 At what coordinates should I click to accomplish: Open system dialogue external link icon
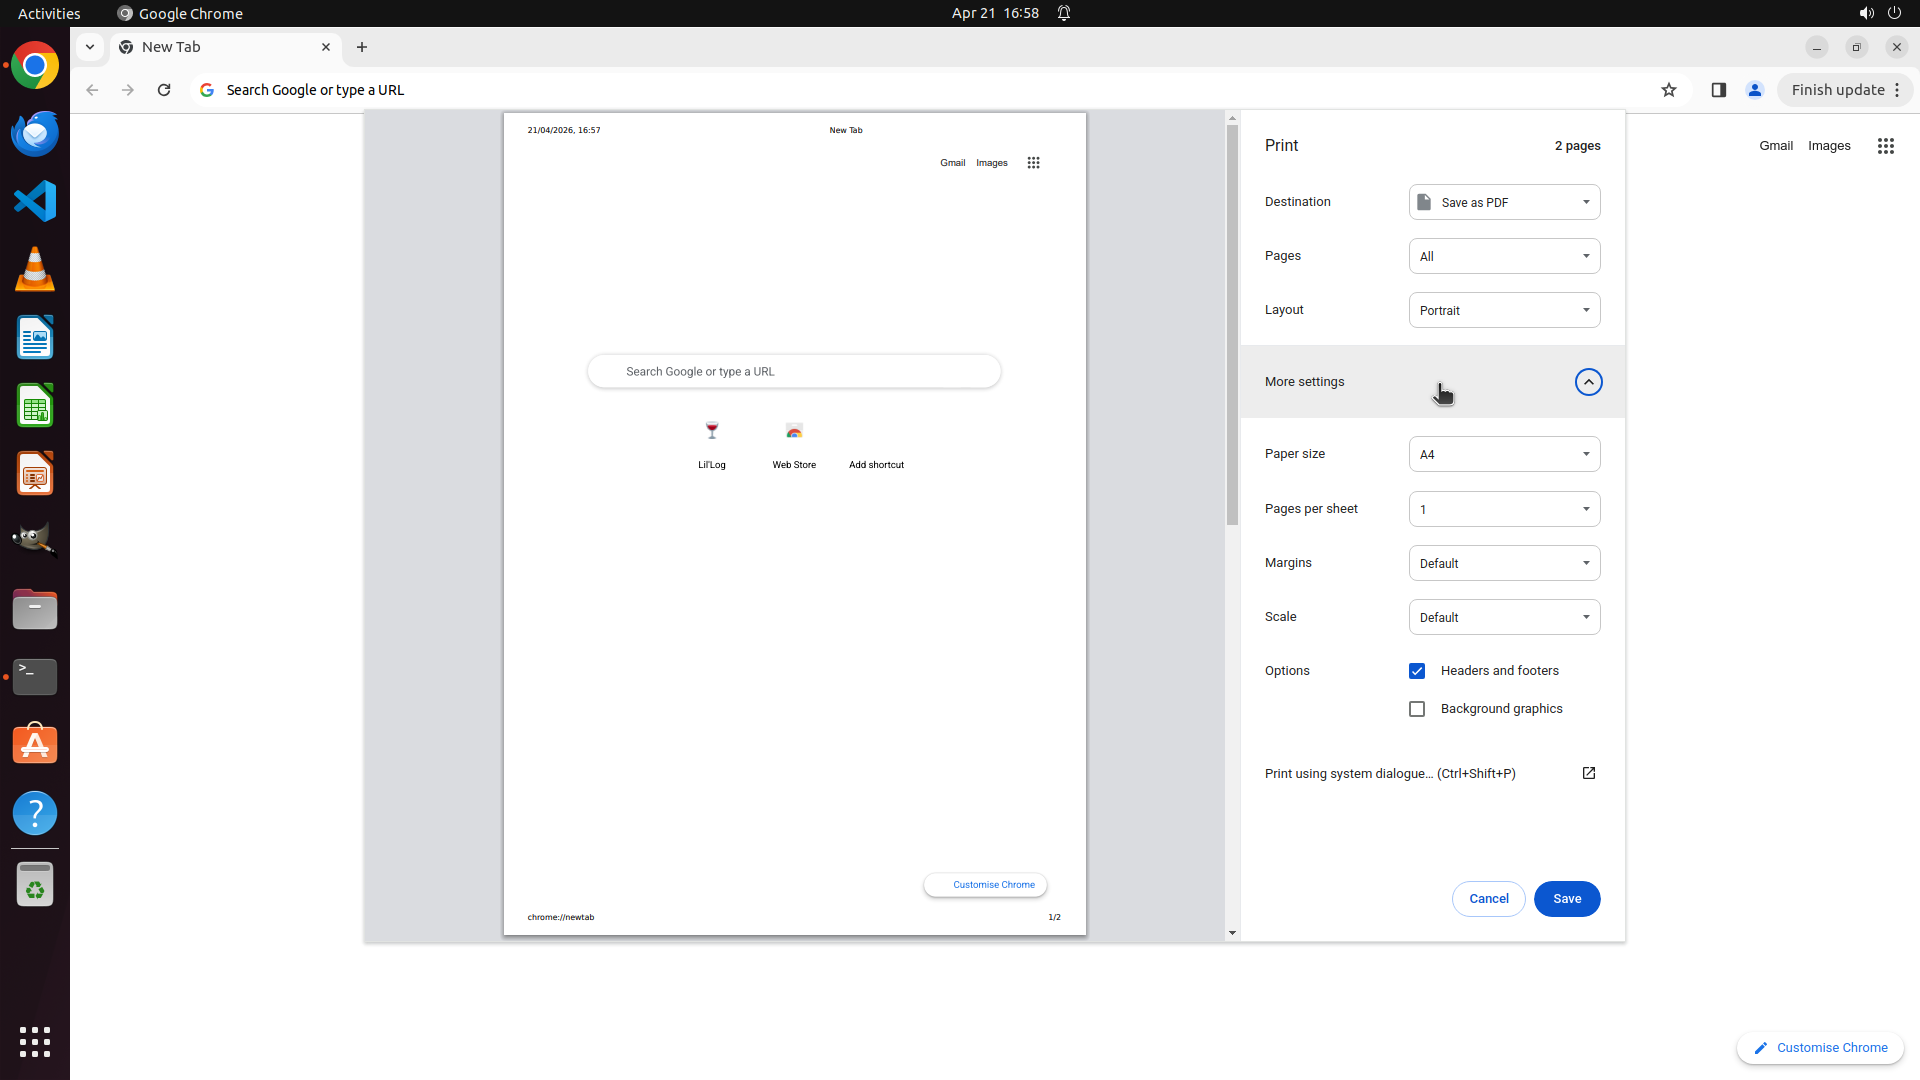1588,773
